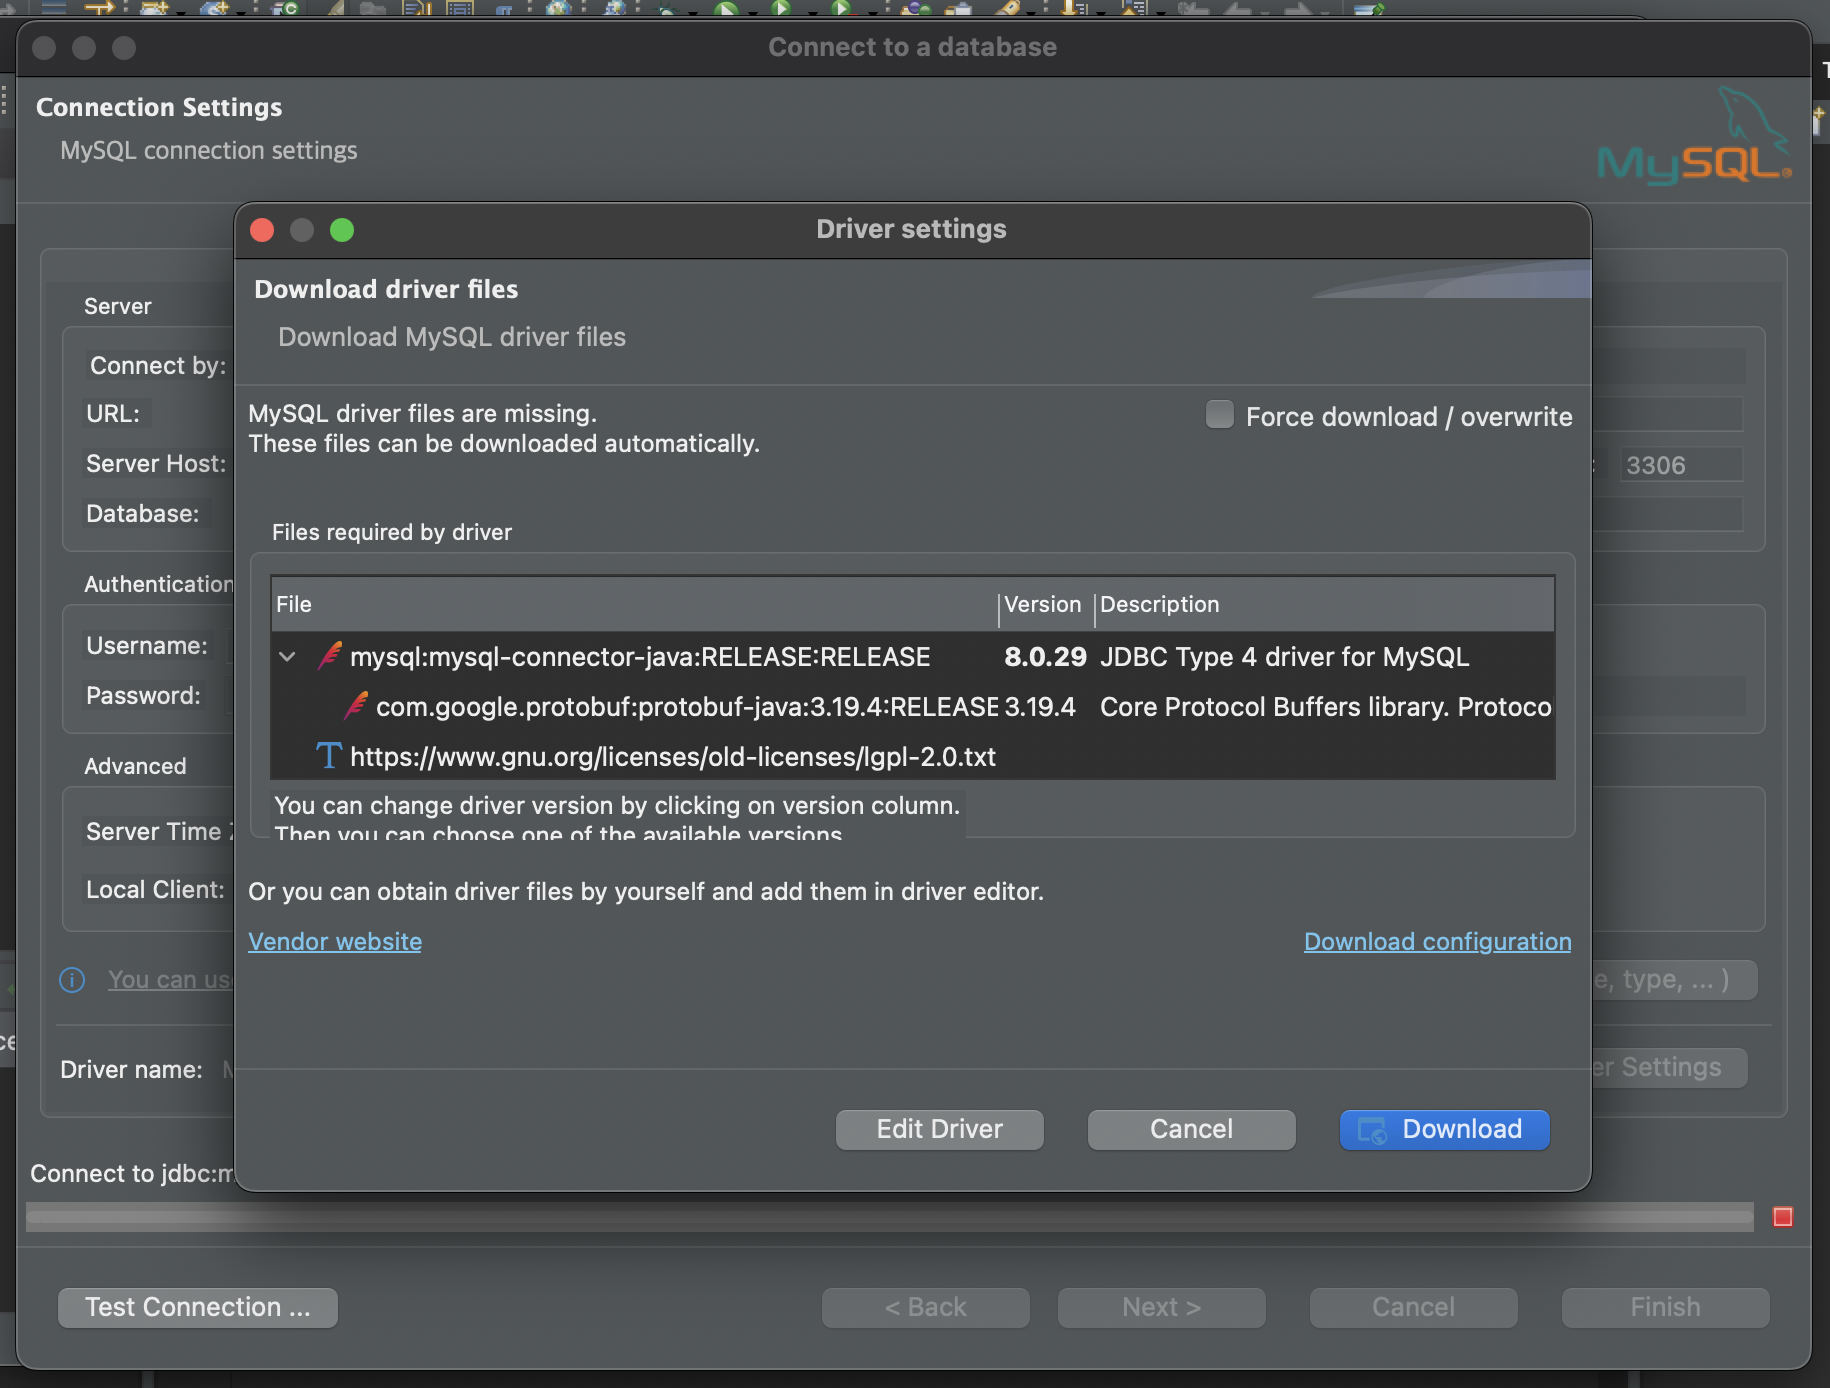This screenshot has height=1388, width=1830.
Task: Click version 8.0.29 cell to change version
Action: click(1045, 657)
